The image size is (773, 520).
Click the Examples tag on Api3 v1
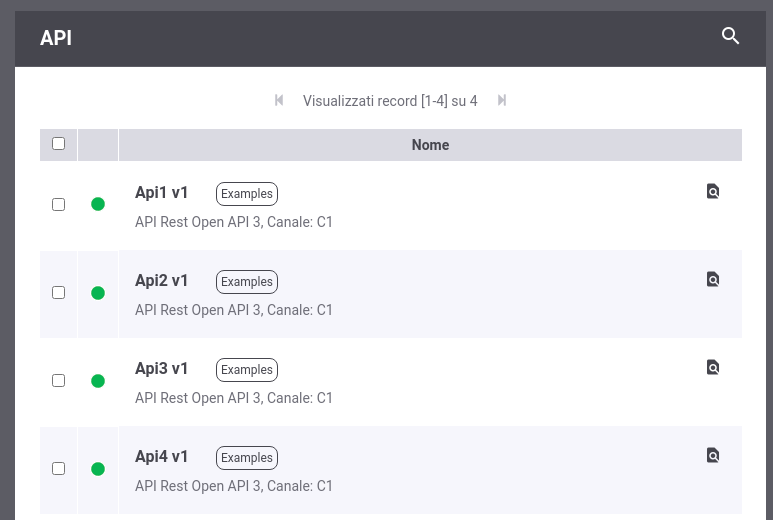click(x=247, y=370)
